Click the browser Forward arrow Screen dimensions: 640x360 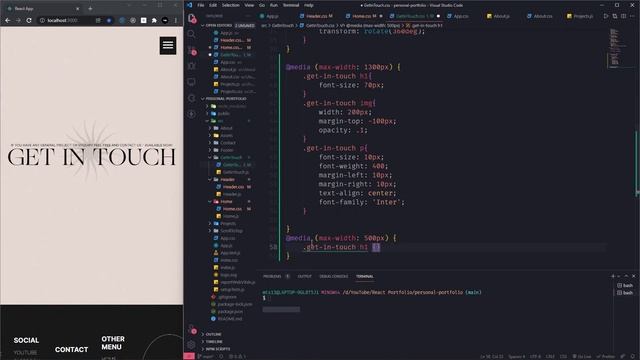18,20
